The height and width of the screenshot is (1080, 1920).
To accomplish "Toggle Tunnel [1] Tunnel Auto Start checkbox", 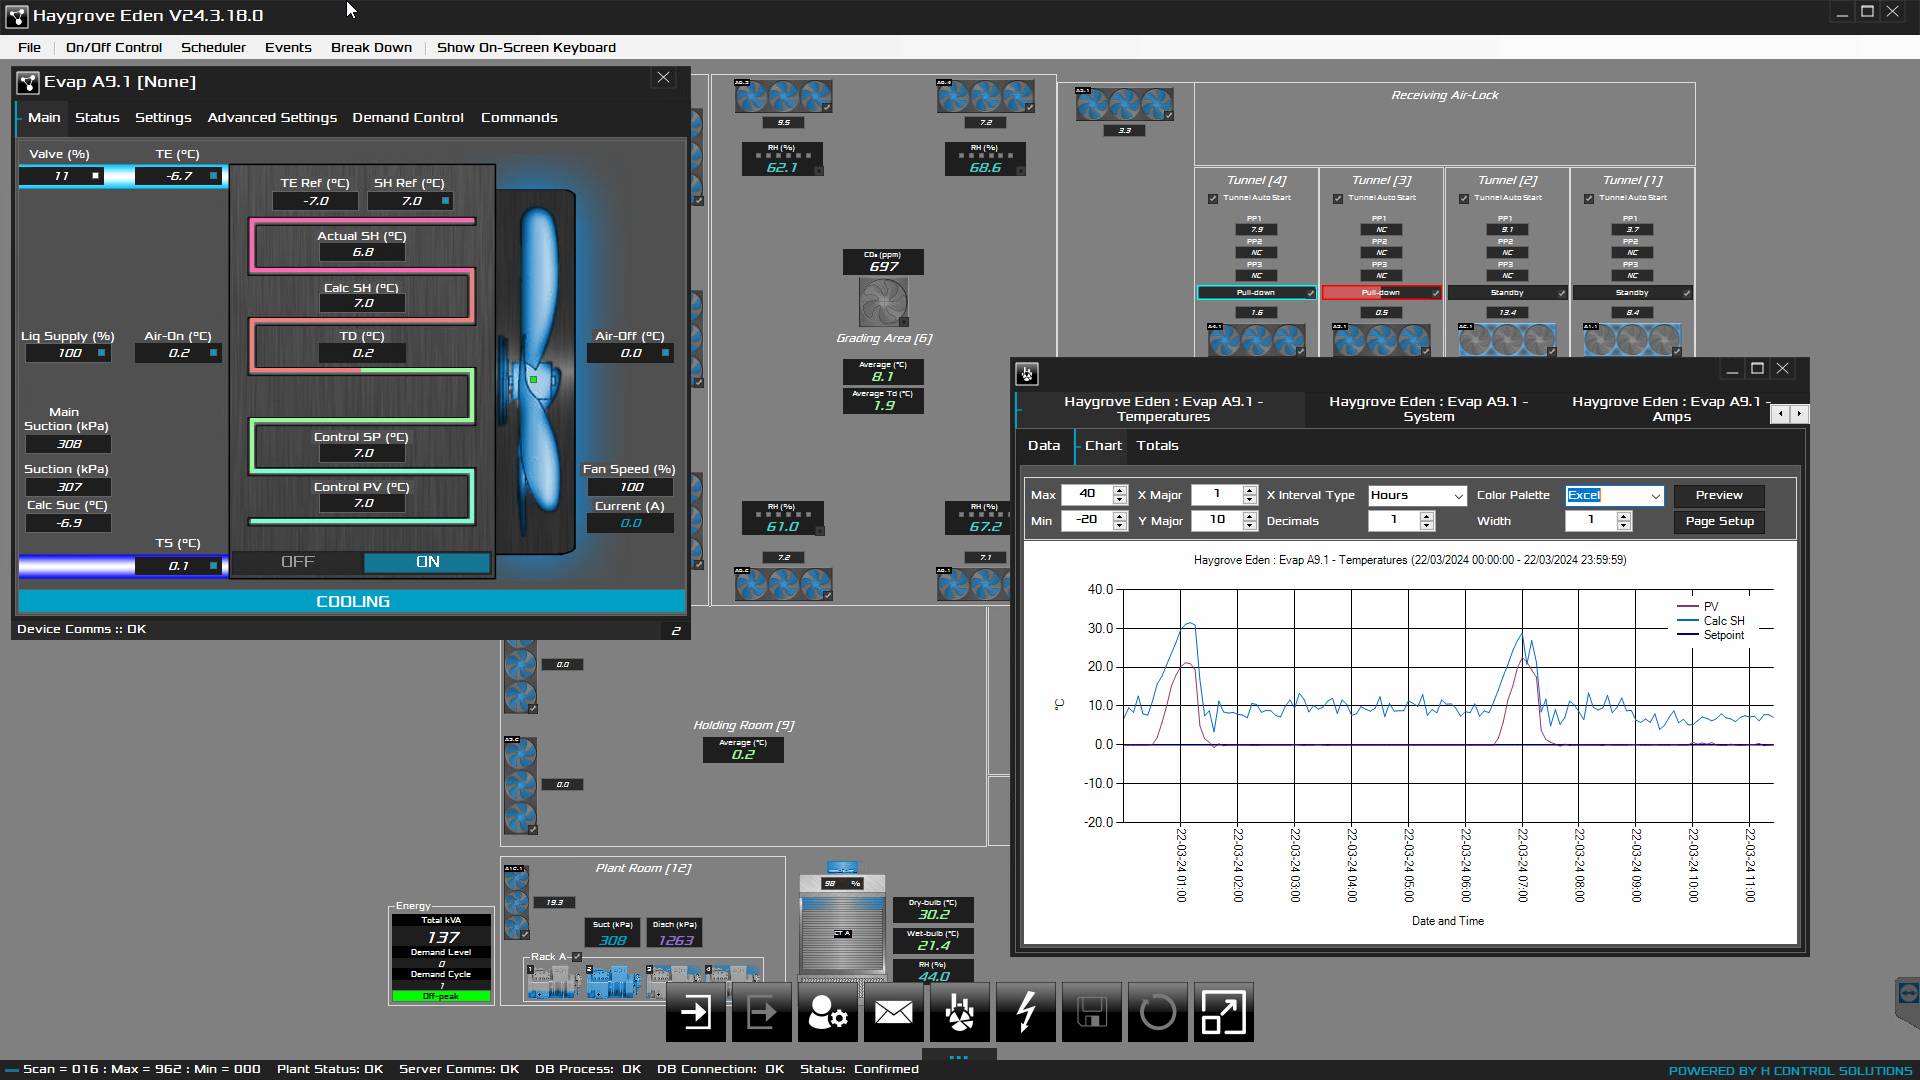I will [1589, 198].
